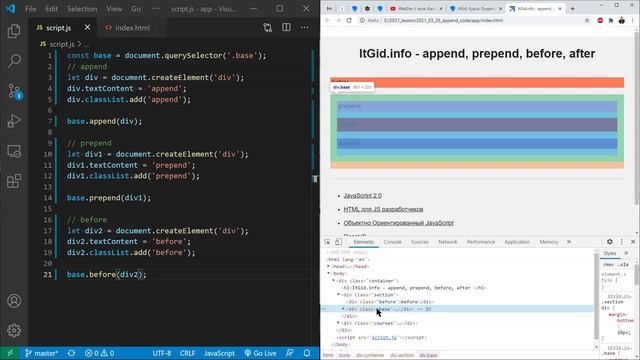This screenshot has height=360, width=640.
Task: Expand the head element in DOM tree
Action: point(329,266)
